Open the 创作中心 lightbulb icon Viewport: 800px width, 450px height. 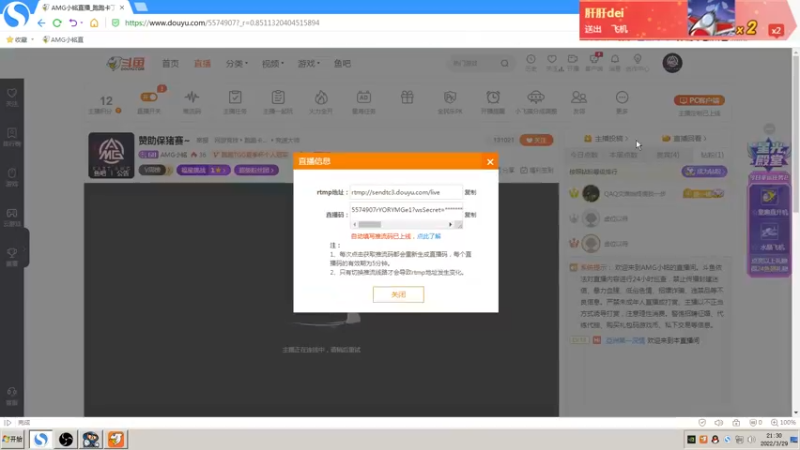pyautogui.click(x=637, y=60)
